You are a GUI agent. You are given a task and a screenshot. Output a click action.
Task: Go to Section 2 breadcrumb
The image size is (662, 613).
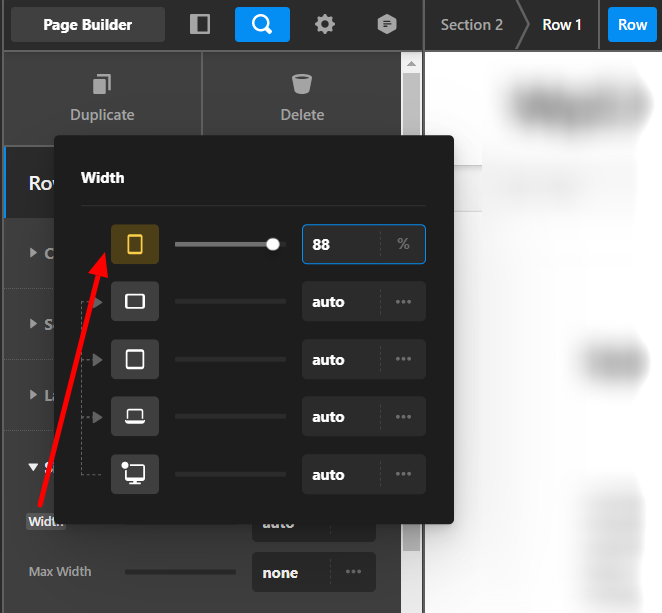click(x=471, y=24)
